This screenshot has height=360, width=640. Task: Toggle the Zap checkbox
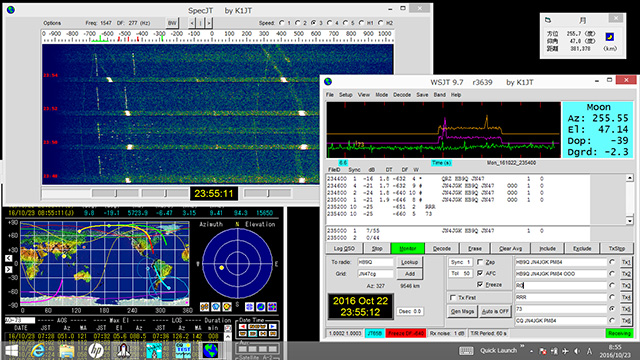pyautogui.click(x=480, y=262)
